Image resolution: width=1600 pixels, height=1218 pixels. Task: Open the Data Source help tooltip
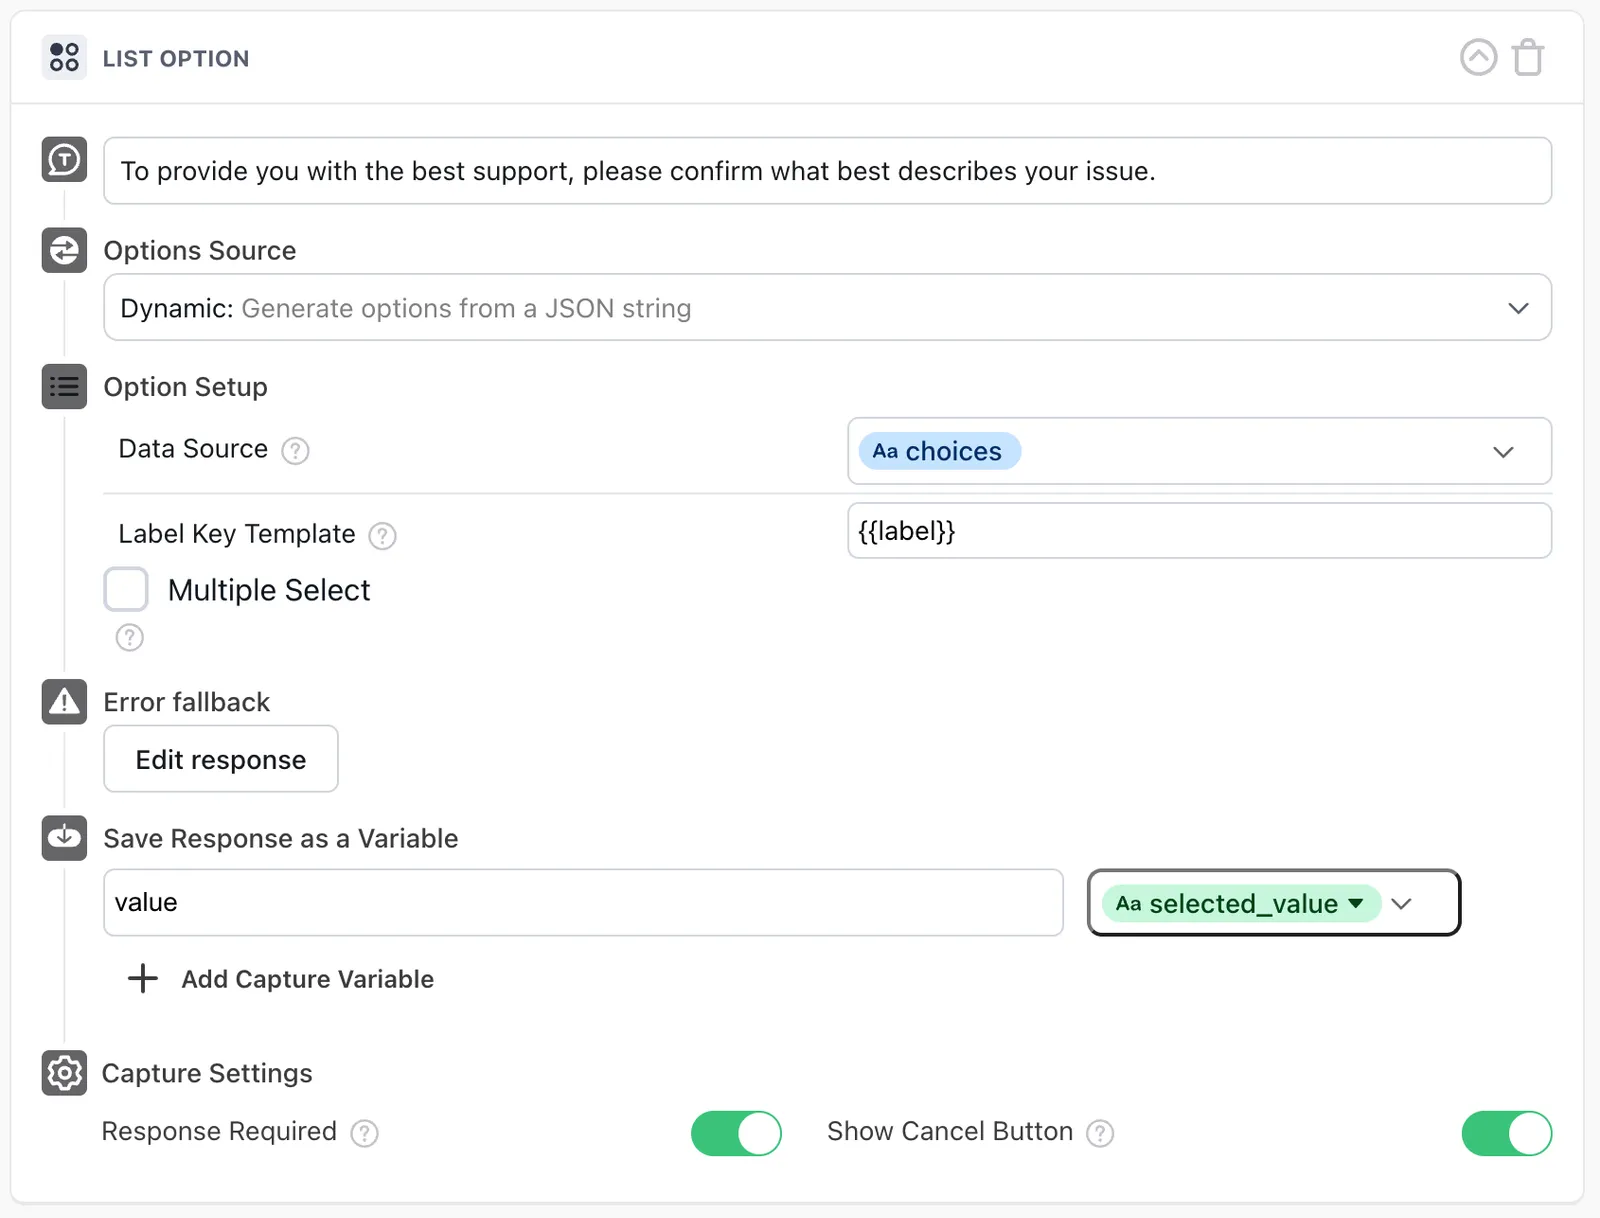[x=295, y=451]
